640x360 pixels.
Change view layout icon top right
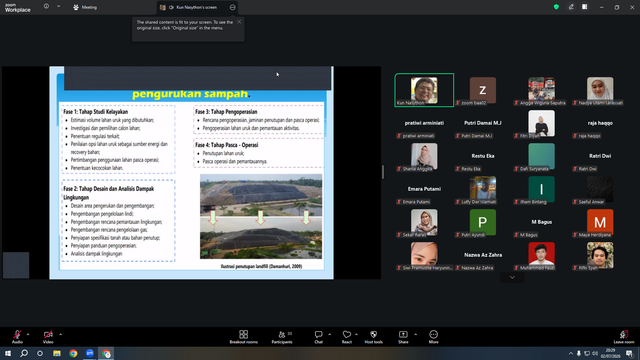point(585,7)
